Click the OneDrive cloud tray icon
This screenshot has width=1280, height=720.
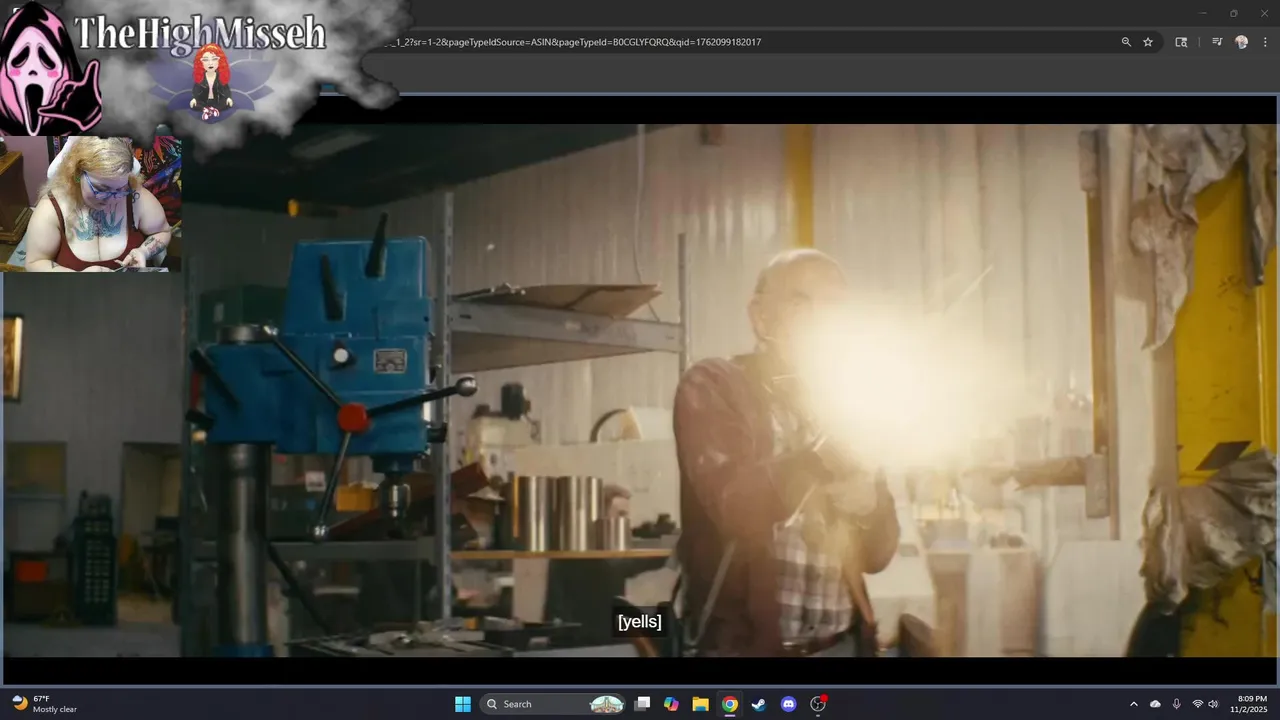pos(1155,704)
